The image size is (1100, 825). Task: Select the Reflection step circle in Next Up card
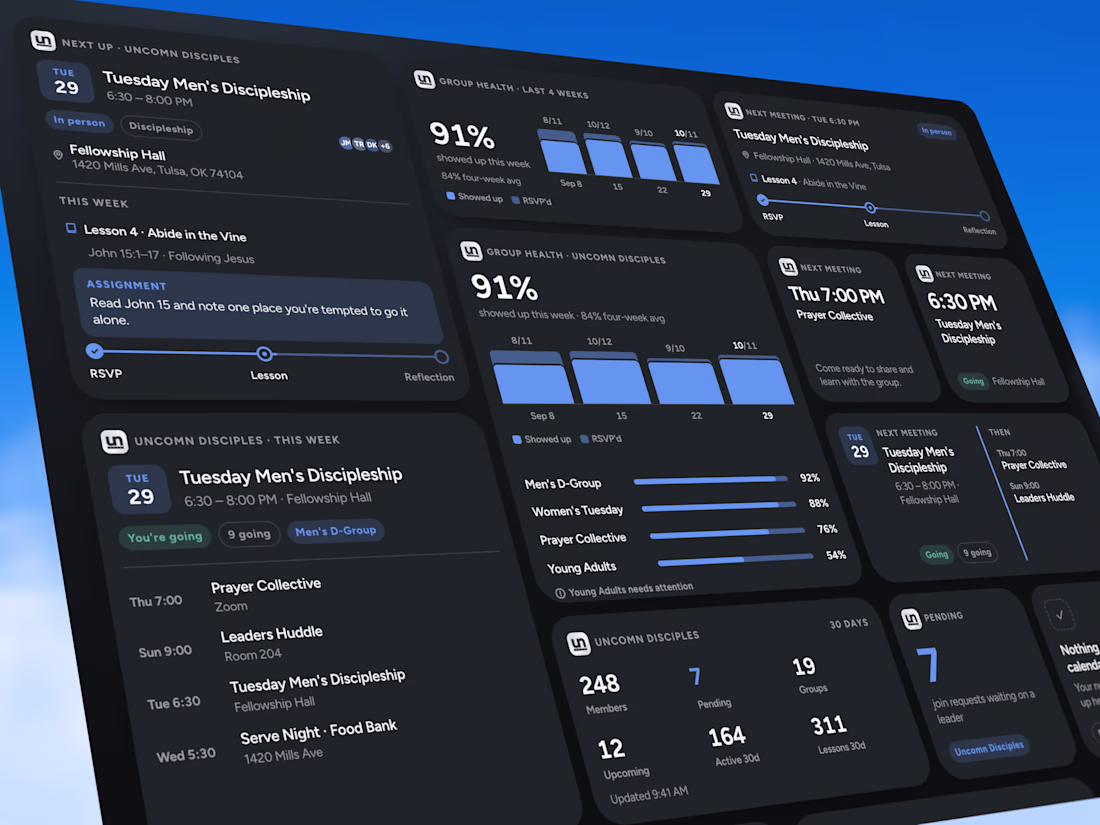pos(441,357)
